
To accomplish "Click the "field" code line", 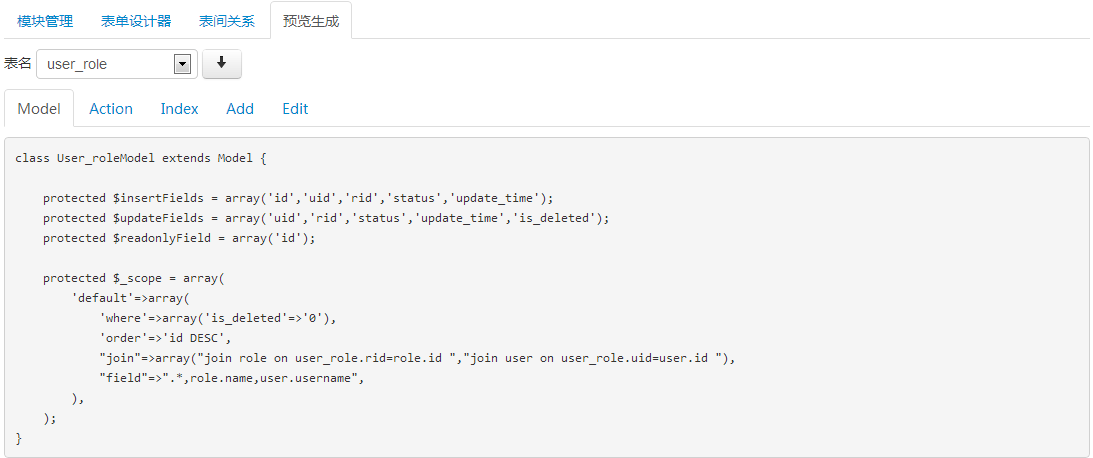I will pyautogui.click(x=230, y=378).
